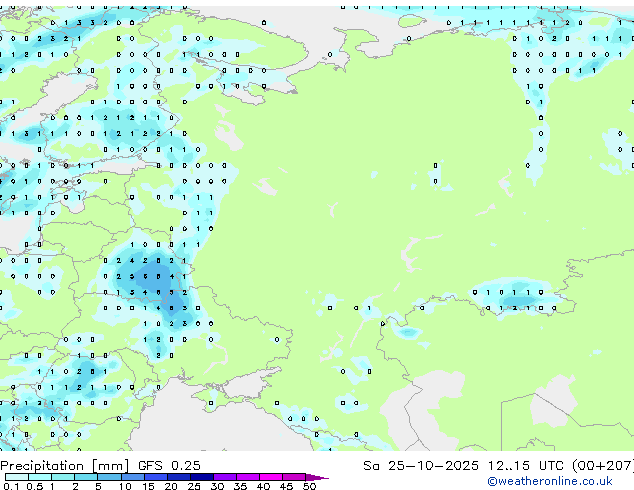Click the "40" legend scale label
This screenshot has width=634, height=490.
[x=263, y=486]
